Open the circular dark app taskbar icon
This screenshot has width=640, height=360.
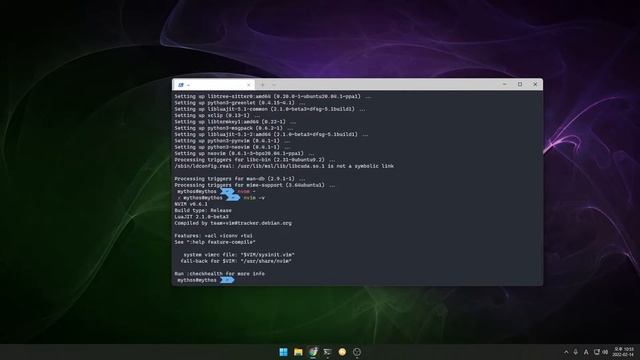pos(357,352)
